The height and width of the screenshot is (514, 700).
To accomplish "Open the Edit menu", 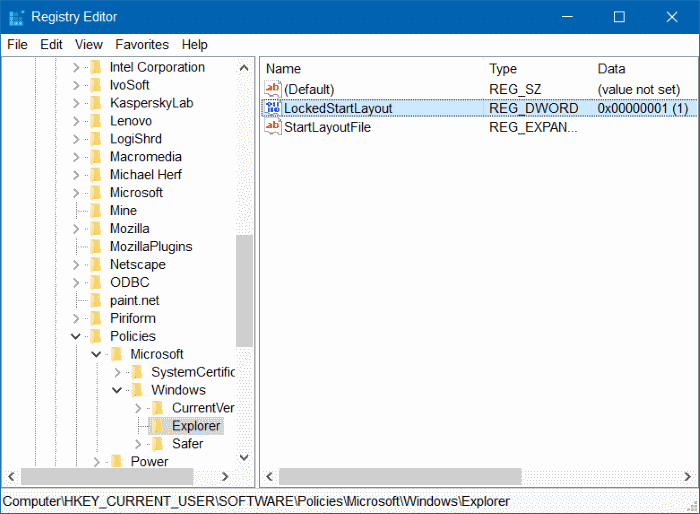I will click(51, 45).
